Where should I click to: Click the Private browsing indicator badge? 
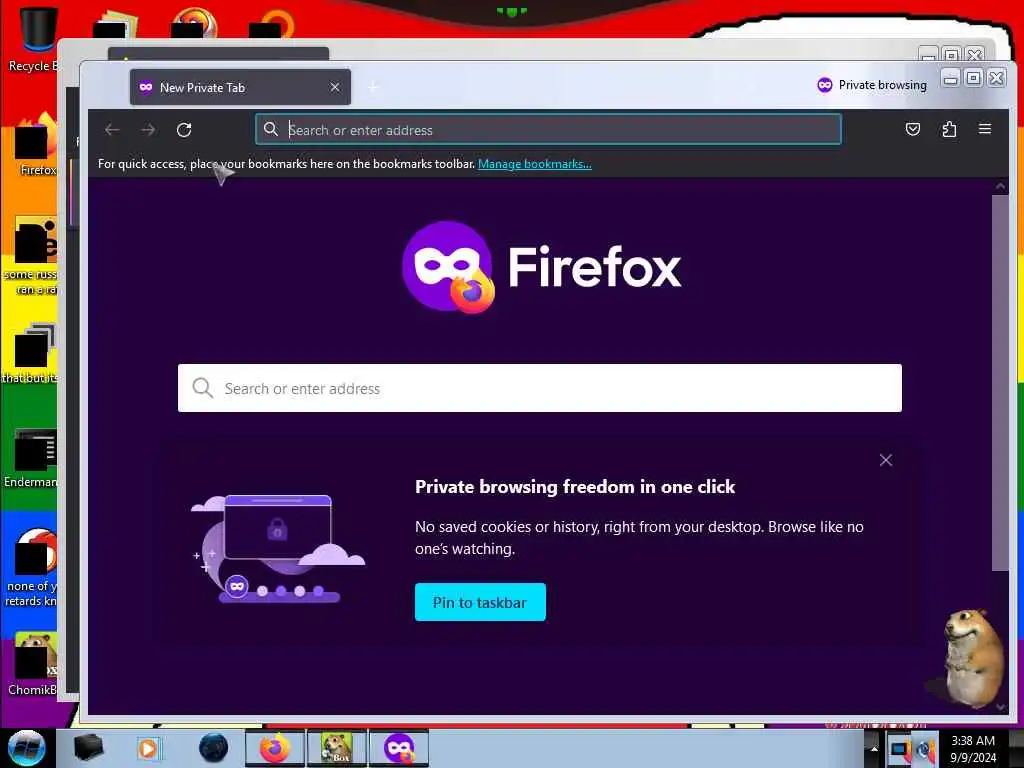(872, 85)
